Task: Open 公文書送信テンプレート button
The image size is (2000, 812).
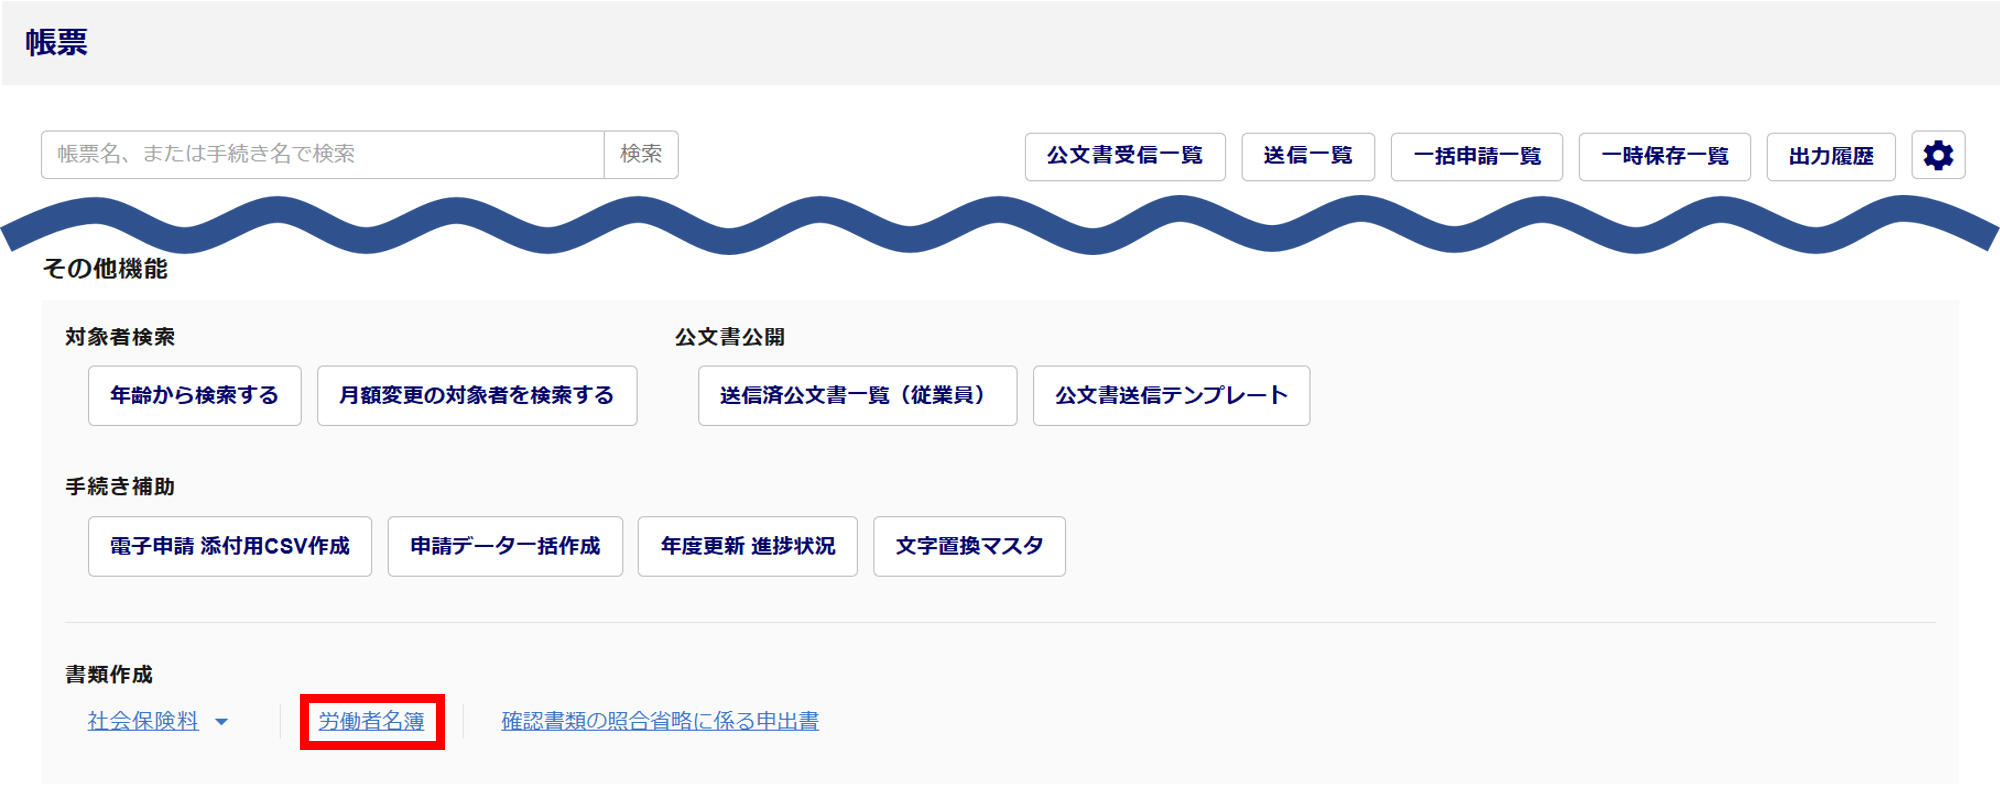Action: (1171, 396)
